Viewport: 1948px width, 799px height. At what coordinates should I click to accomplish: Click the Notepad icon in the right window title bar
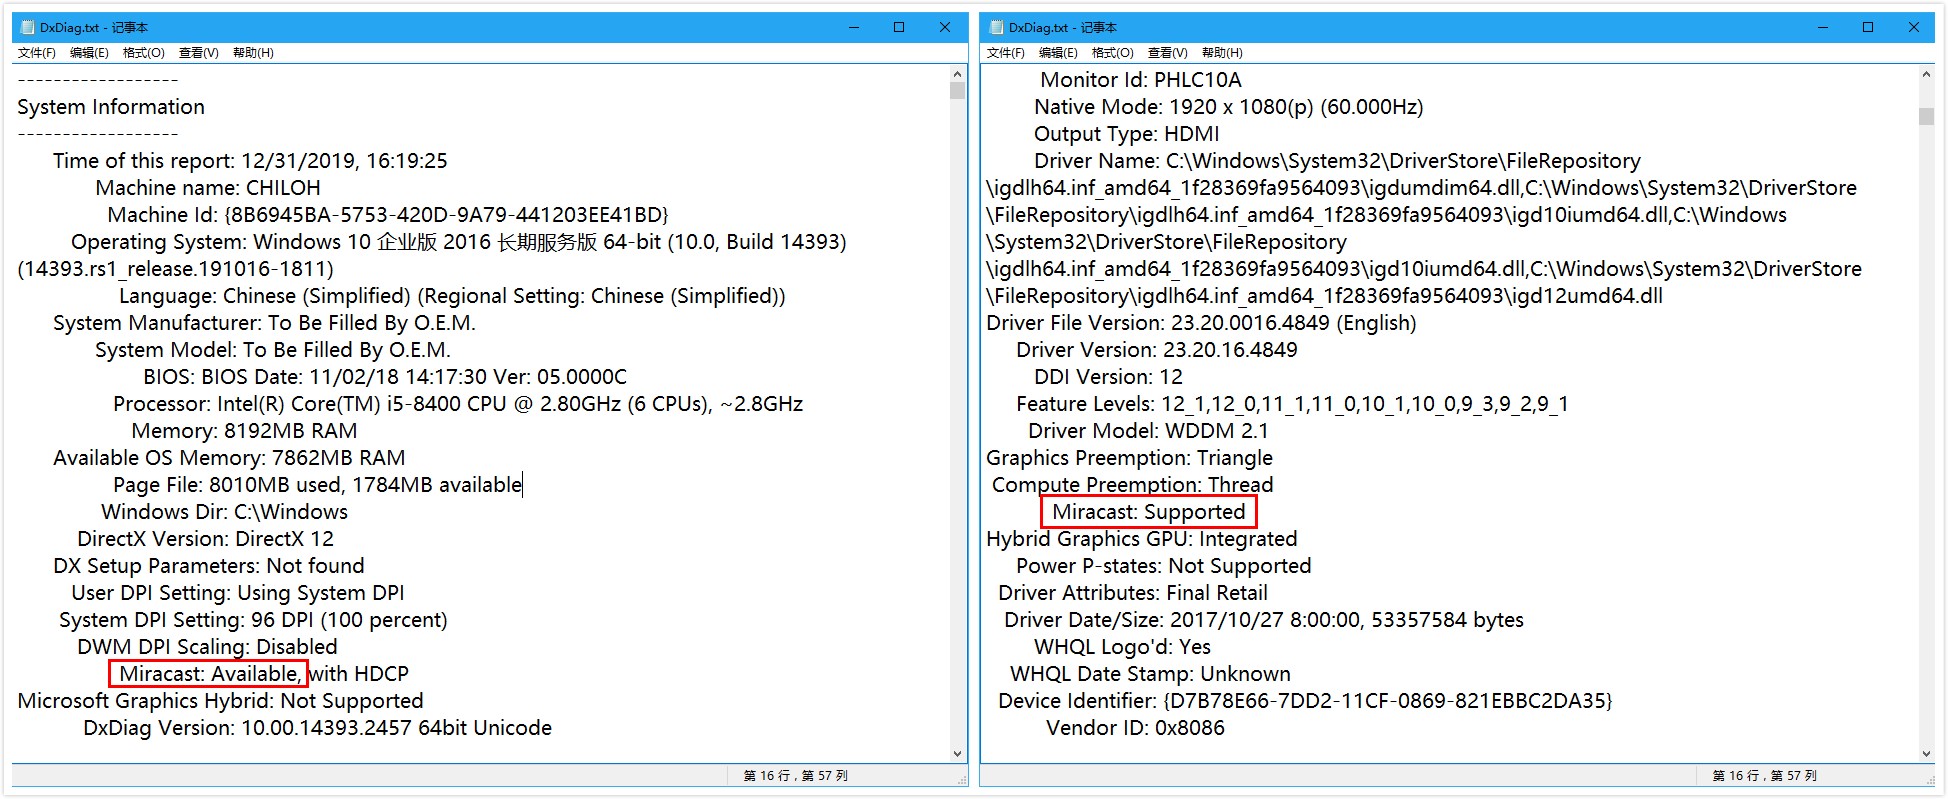997,28
